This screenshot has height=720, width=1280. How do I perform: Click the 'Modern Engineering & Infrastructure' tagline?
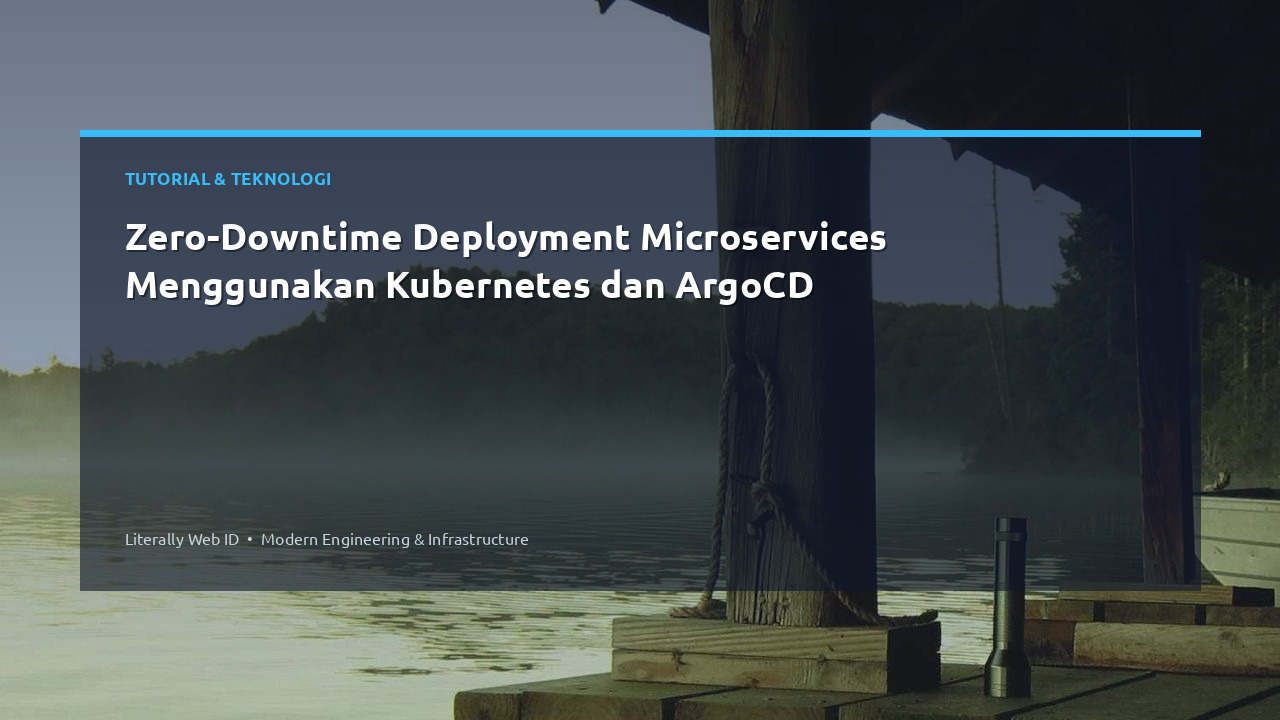[395, 539]
